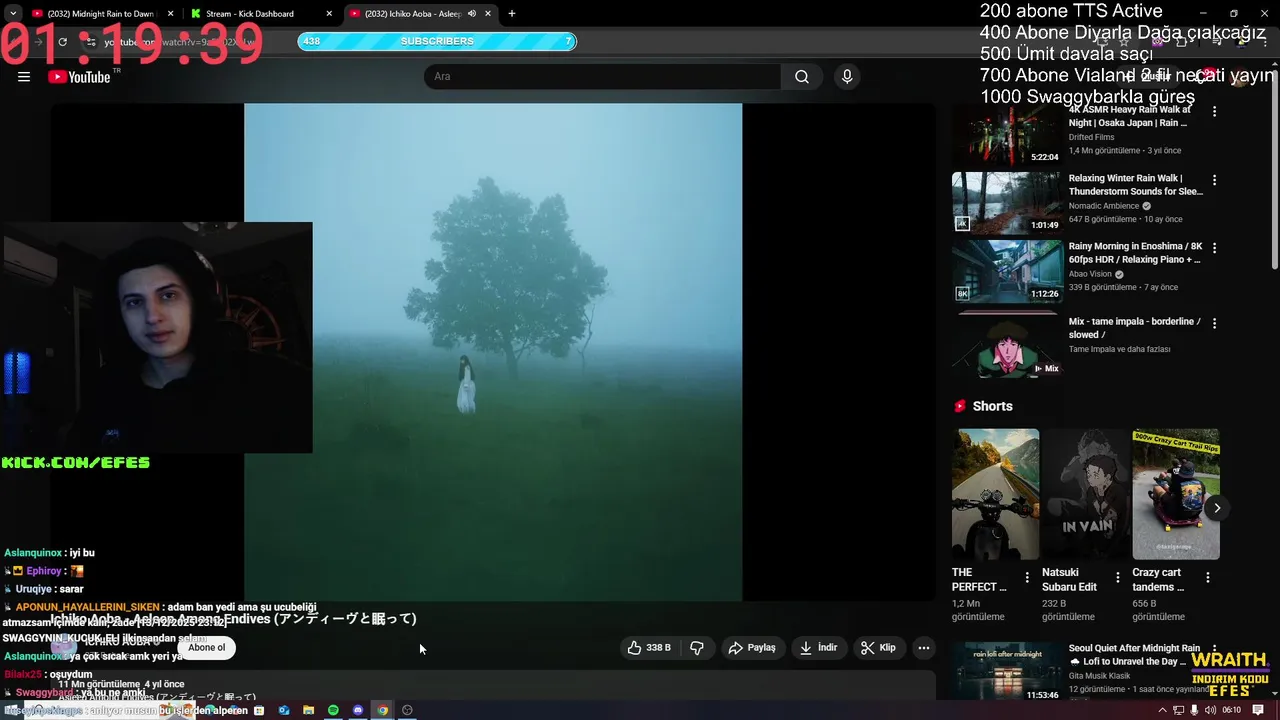
Task: Click Rainy Morning in Enoshima title link
Action: (x=1135, y=253)
